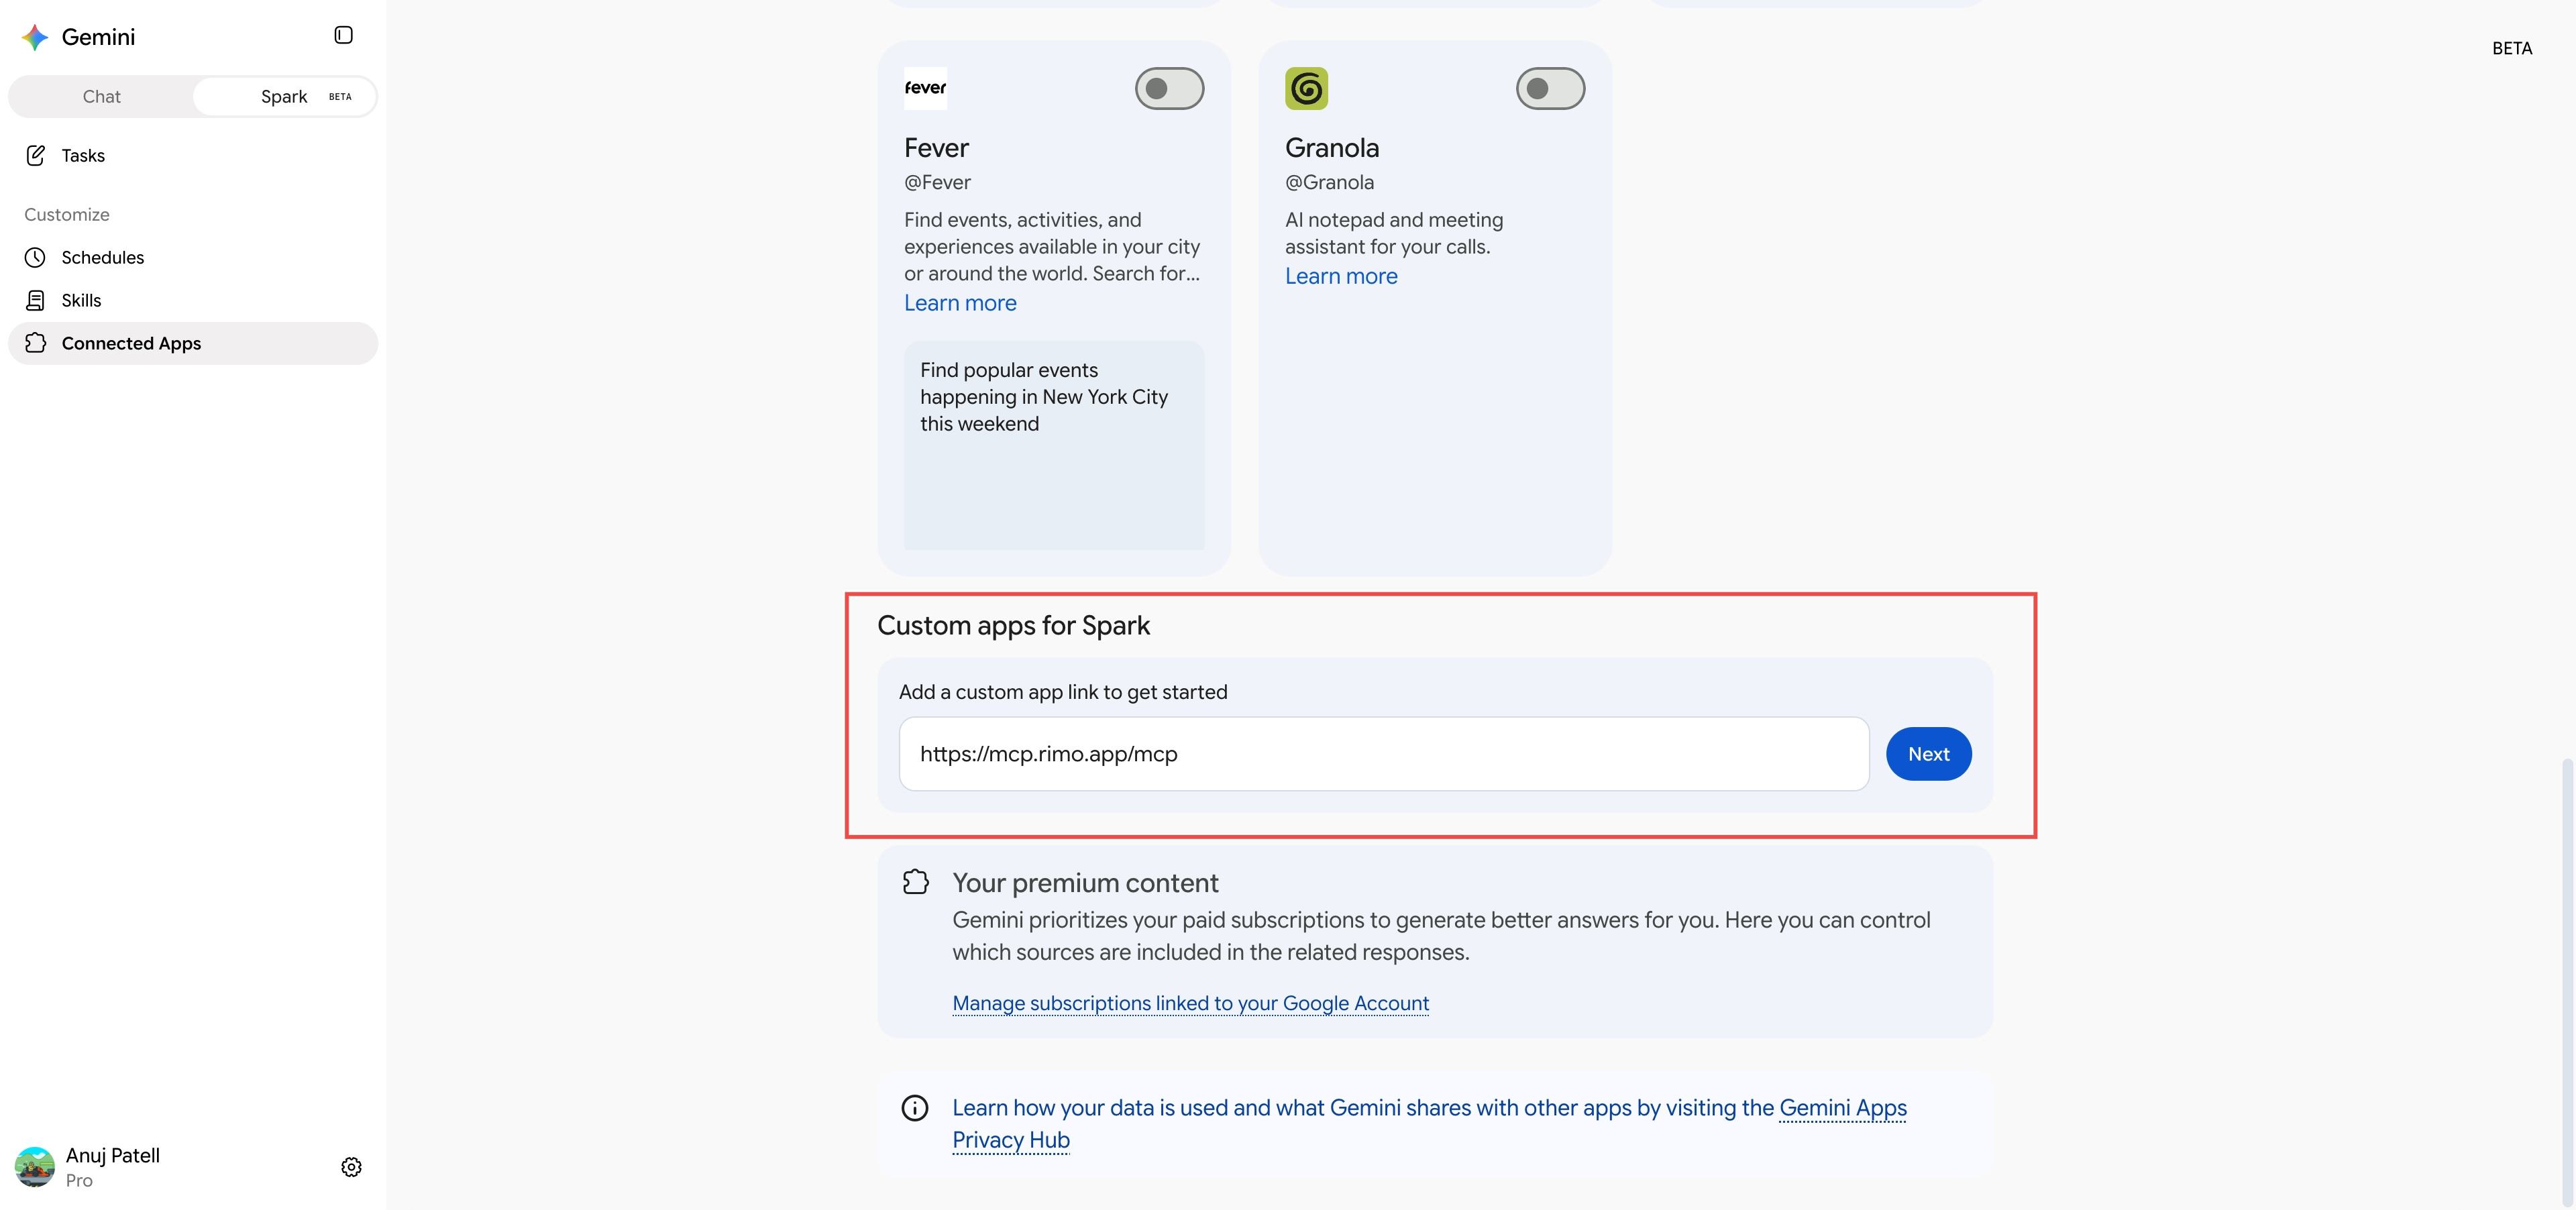Click the info icon near privacy notice

point(915,1108)
